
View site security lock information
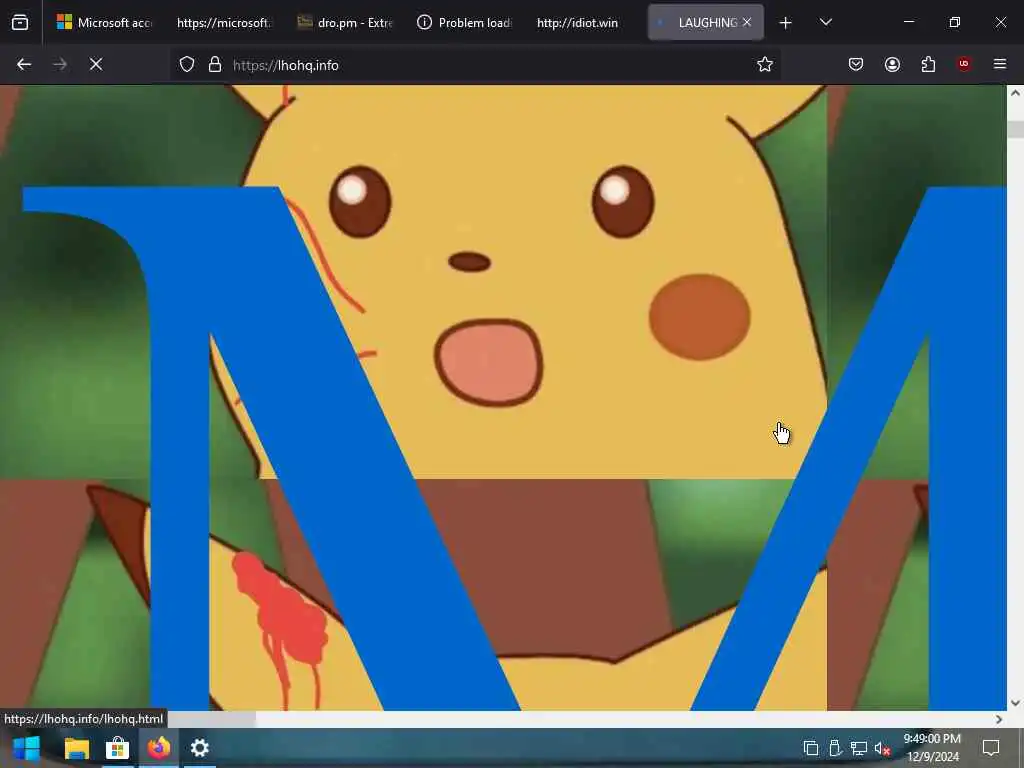[x=215, y=65]
